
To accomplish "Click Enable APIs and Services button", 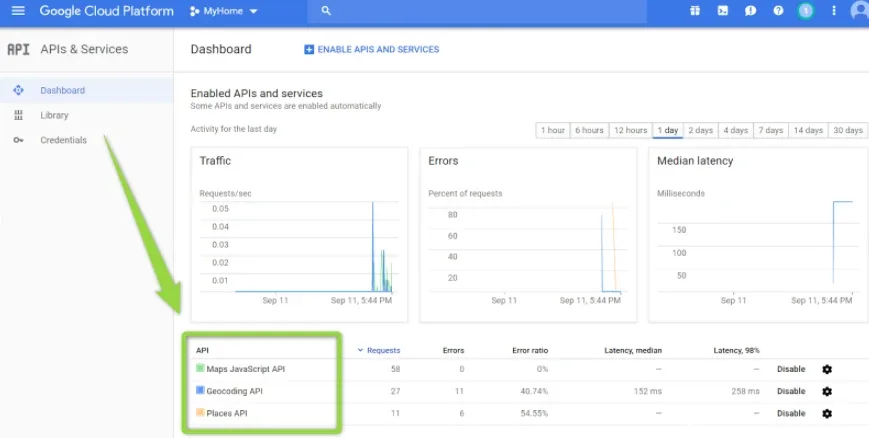I will 371,49.
